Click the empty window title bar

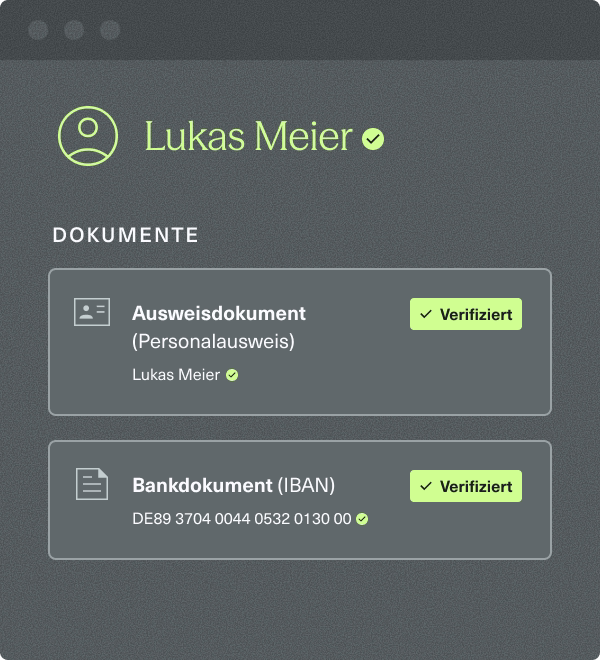350,30
